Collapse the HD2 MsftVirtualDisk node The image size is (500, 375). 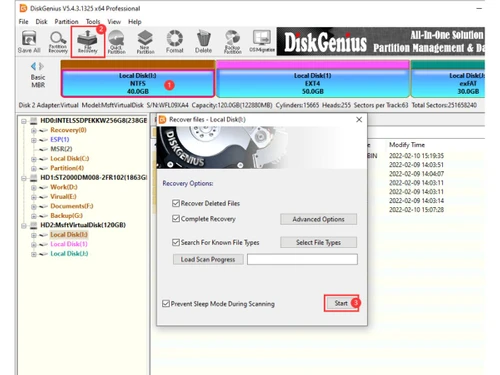click(24, 226)
